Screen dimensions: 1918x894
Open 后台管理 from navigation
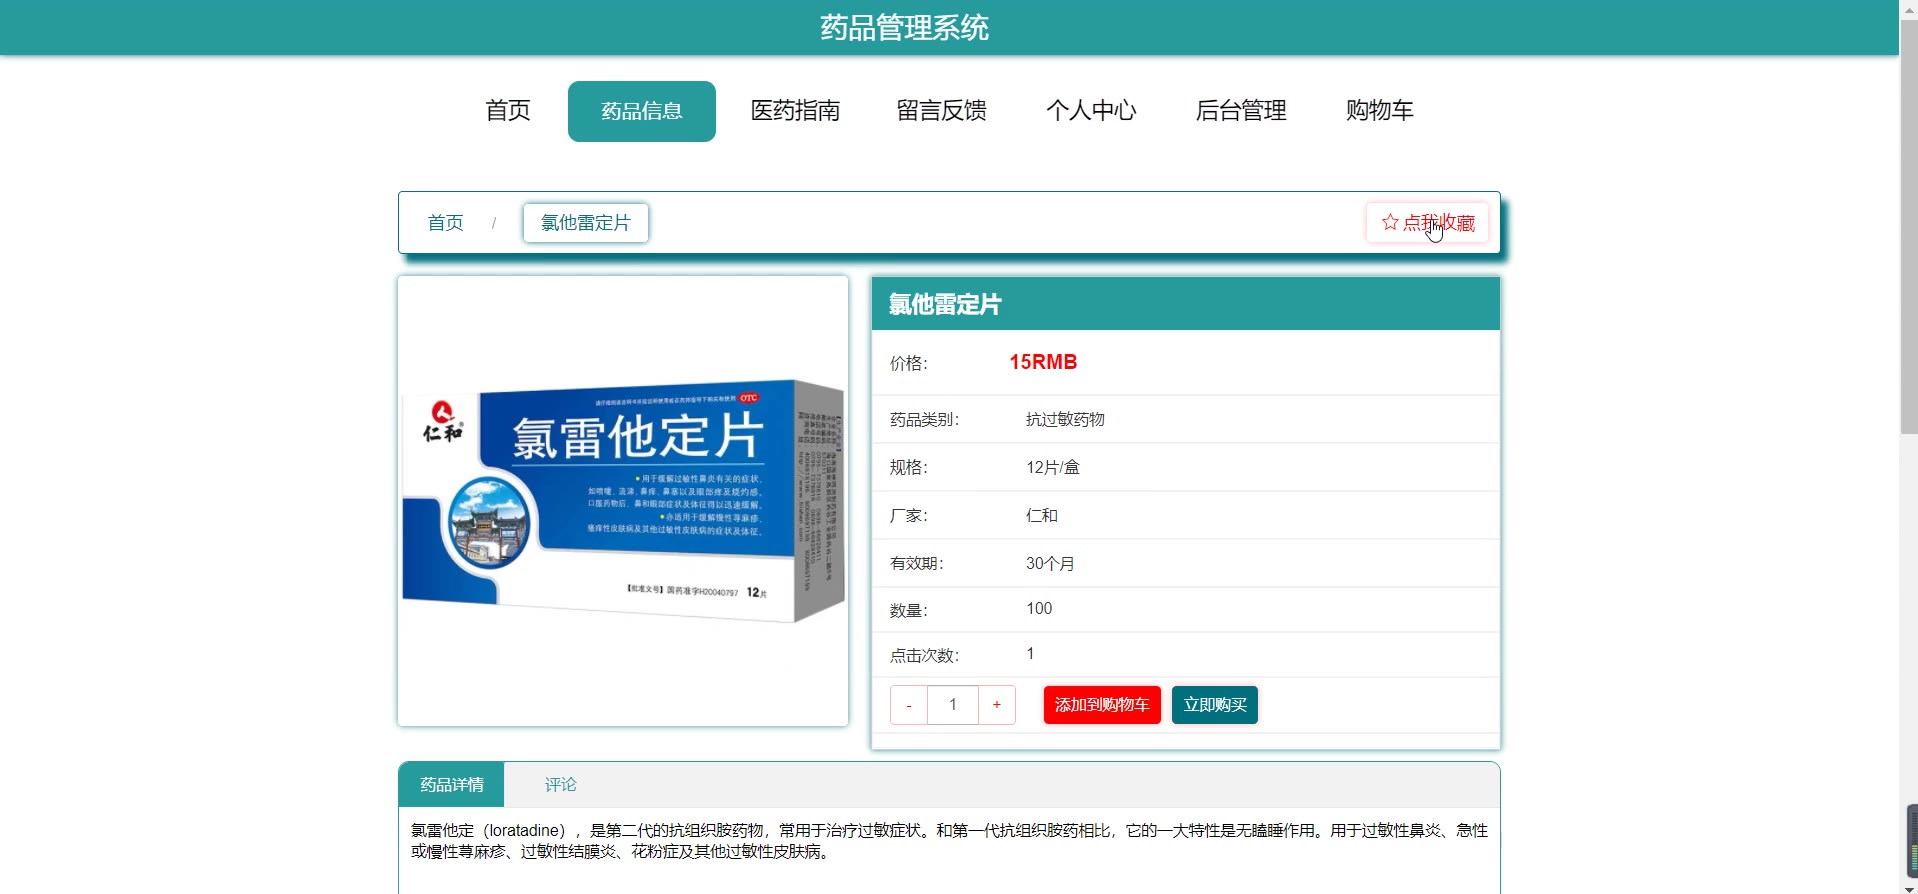coord(1241,111)
